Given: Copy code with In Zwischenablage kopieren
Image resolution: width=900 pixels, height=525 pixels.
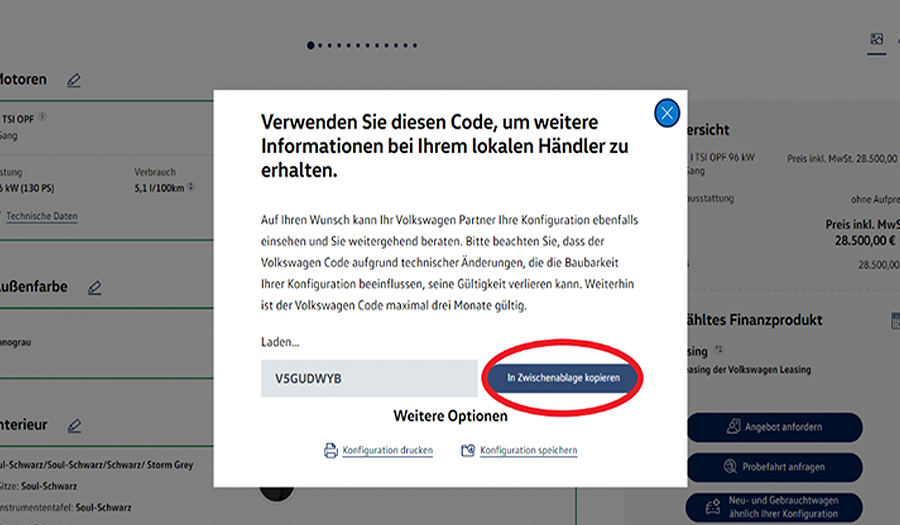Looking at the screenshot, I should 562,378.
